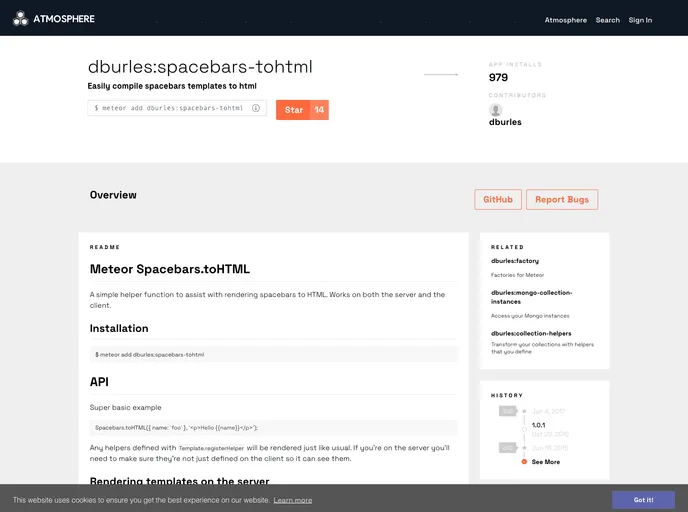Open related package dburles:factory
The image size is (688, 512).
click(515, 261)
